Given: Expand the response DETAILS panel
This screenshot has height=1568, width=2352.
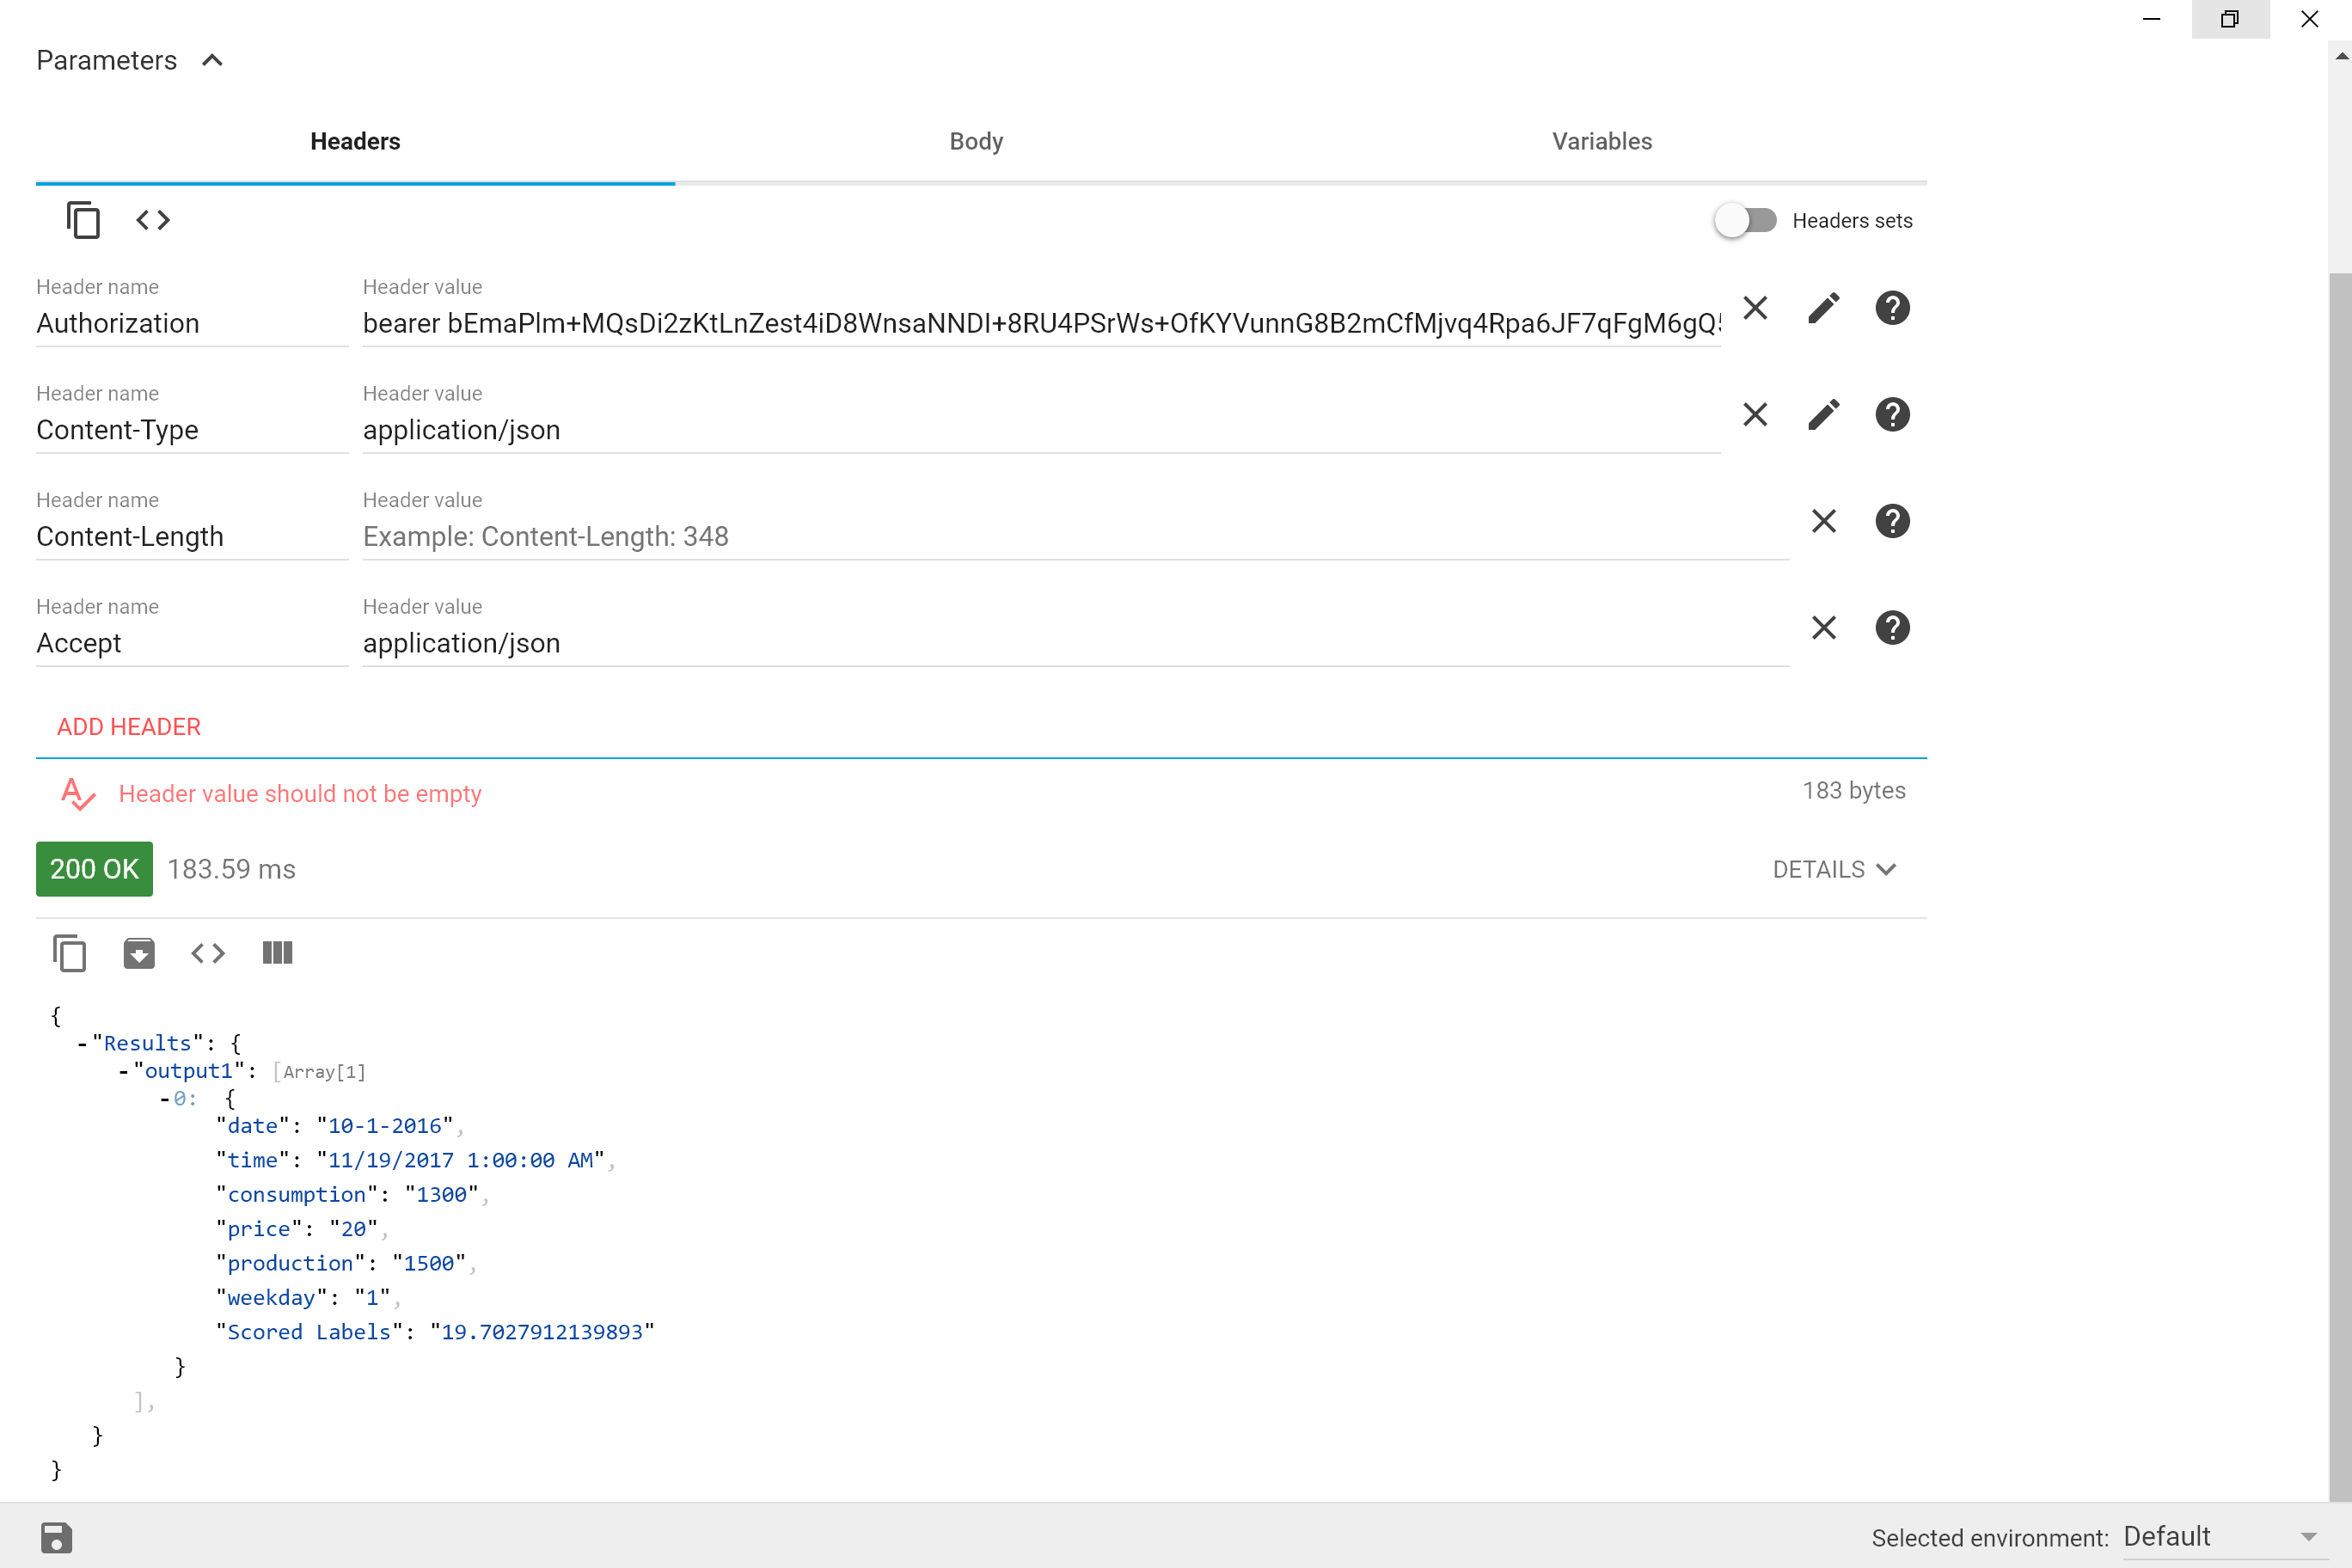Looking at the screenshot, I should (x=1834, y=869).
